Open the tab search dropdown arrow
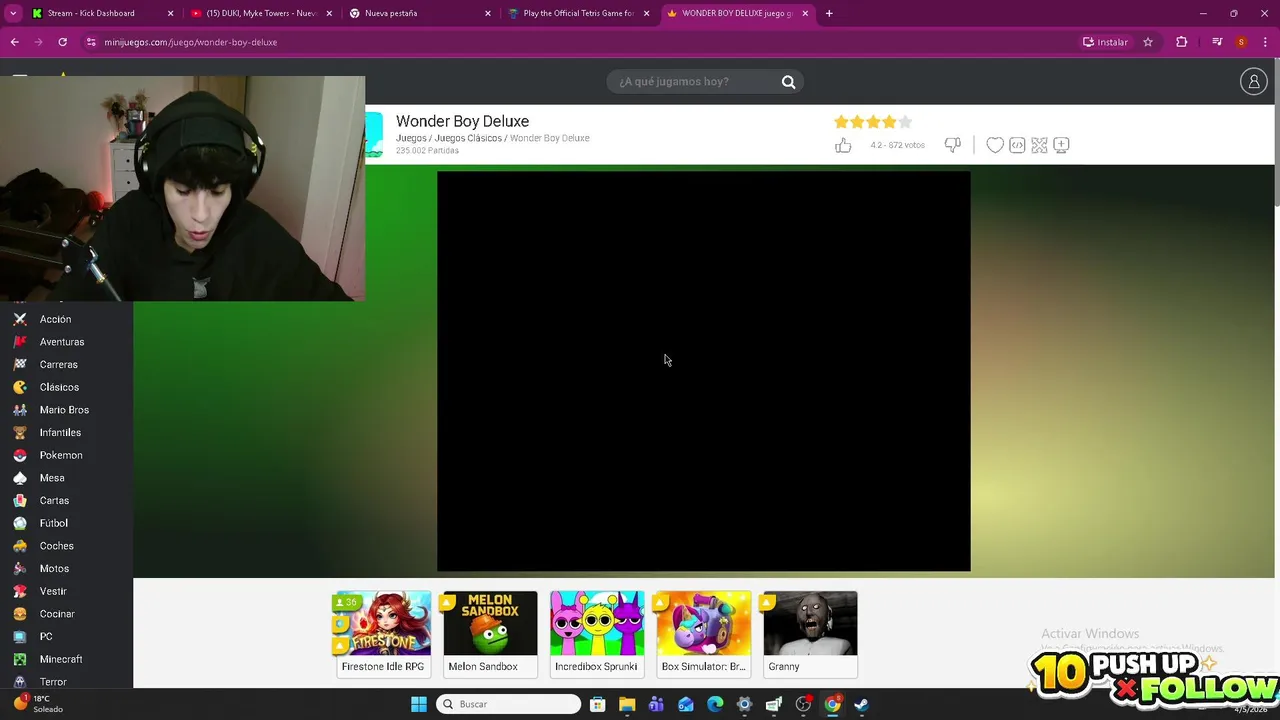 13,13
